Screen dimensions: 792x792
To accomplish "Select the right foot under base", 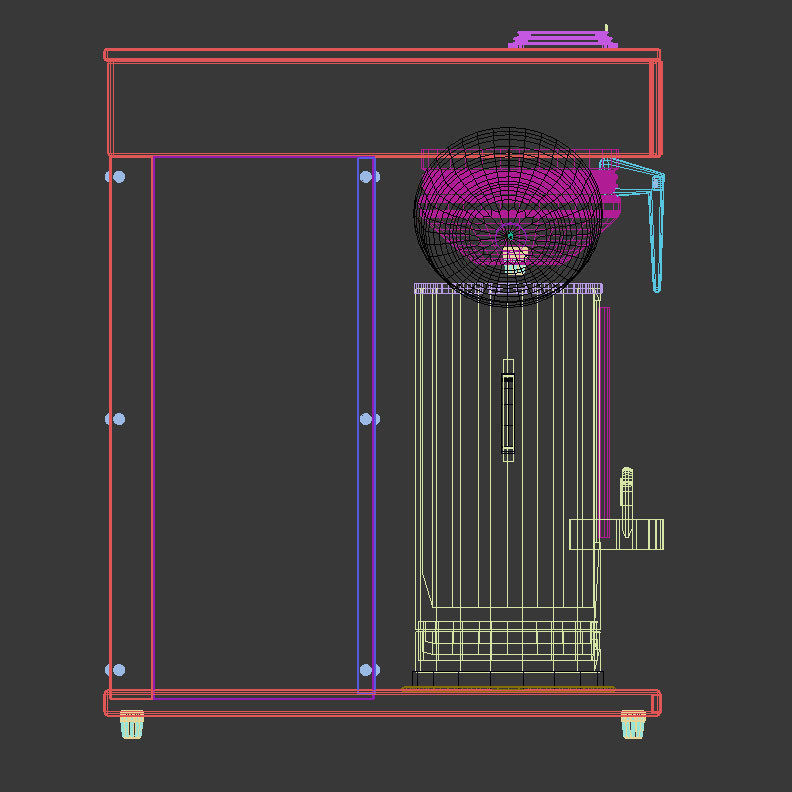I will (633, 724).
